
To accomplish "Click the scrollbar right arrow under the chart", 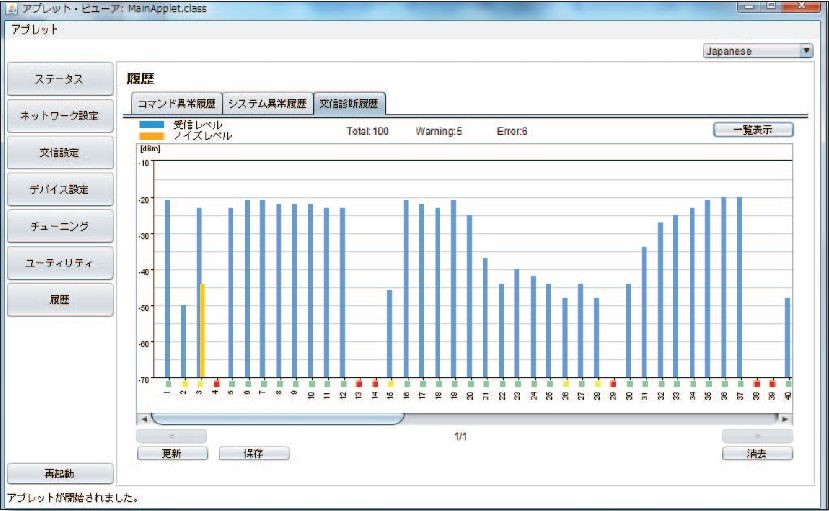I will click(x=786, y=418).
